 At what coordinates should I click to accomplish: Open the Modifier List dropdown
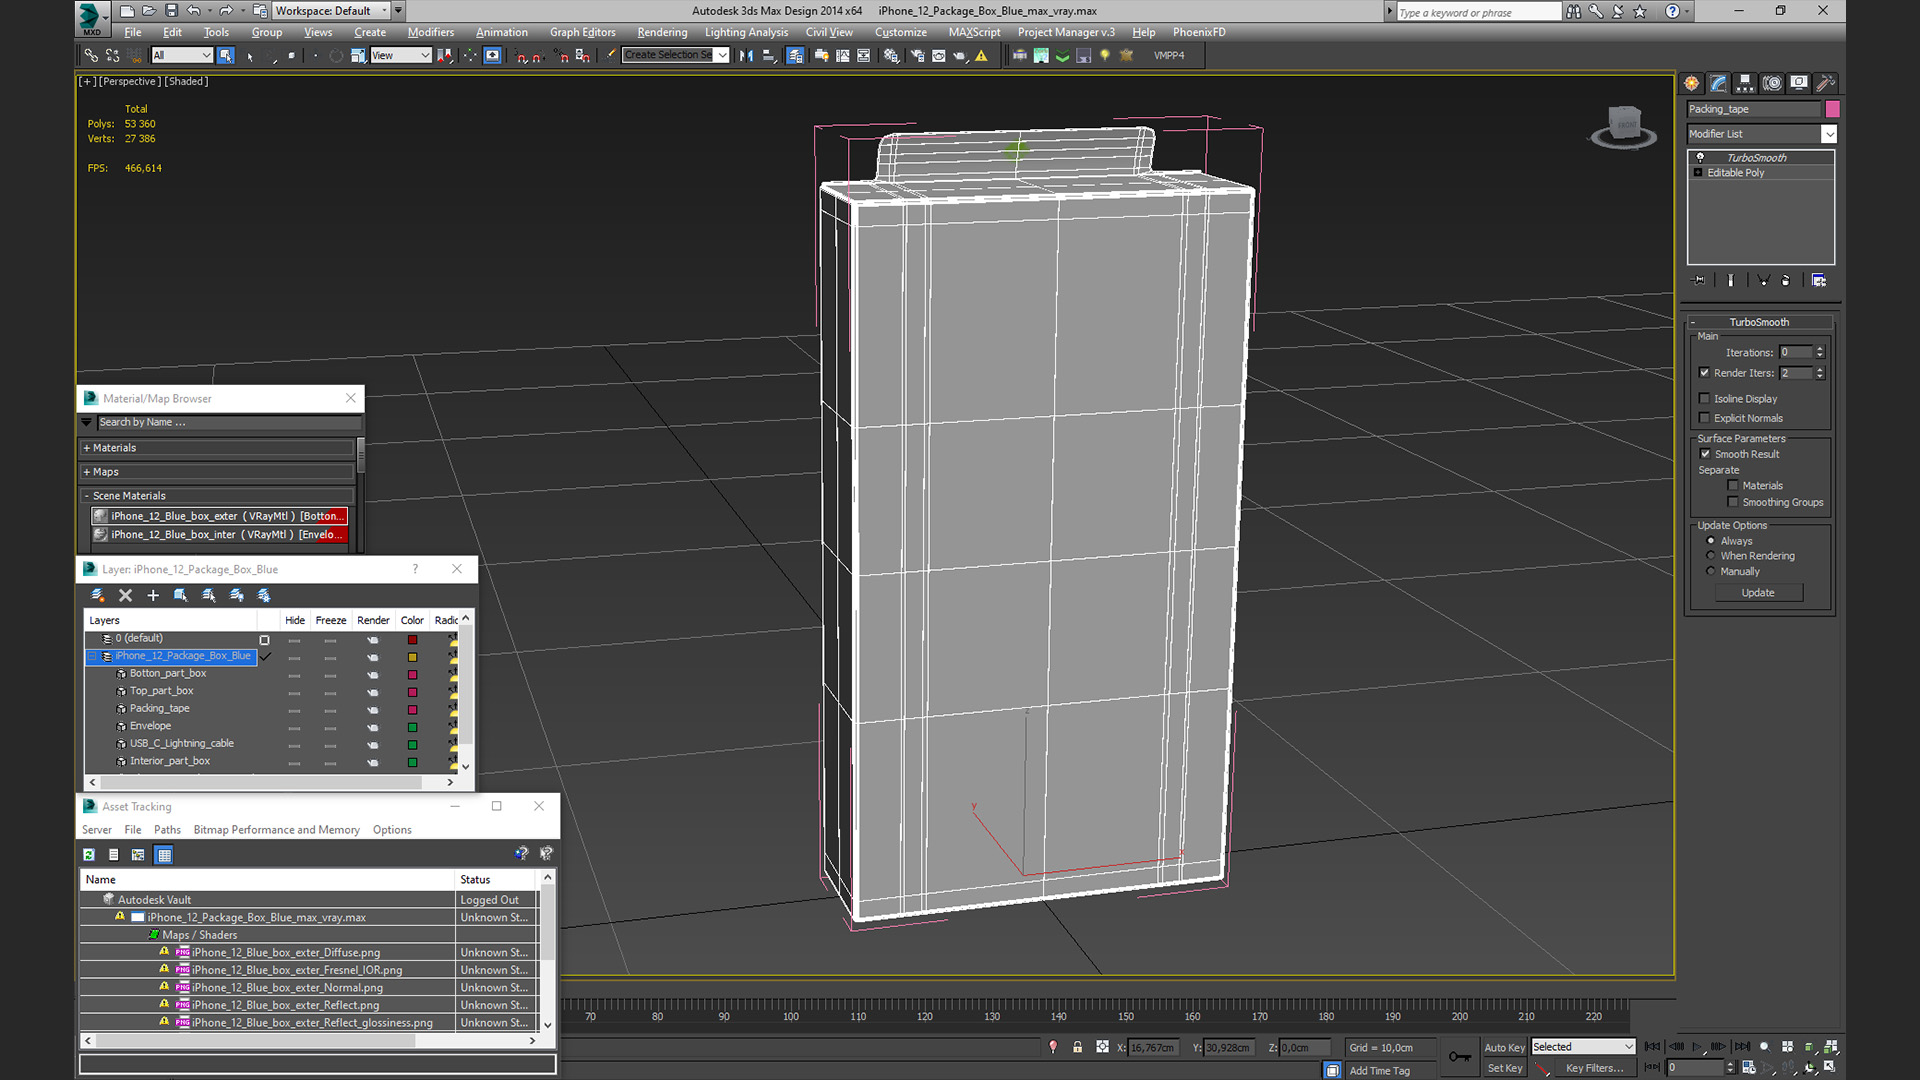tap(1762, 134)
